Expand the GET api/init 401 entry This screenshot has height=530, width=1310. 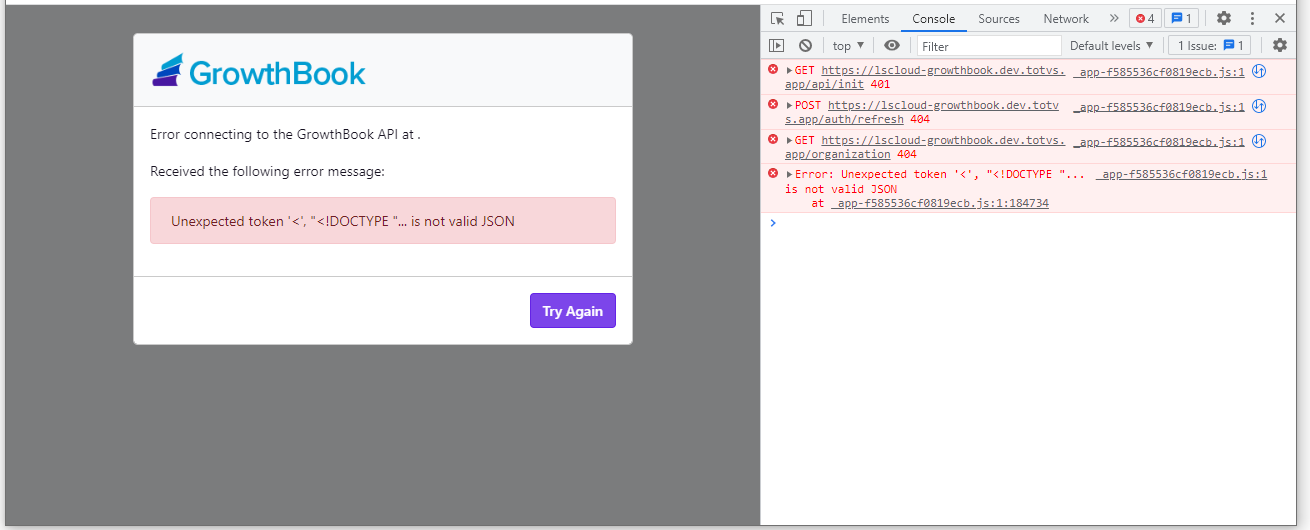tap(789, 71)
